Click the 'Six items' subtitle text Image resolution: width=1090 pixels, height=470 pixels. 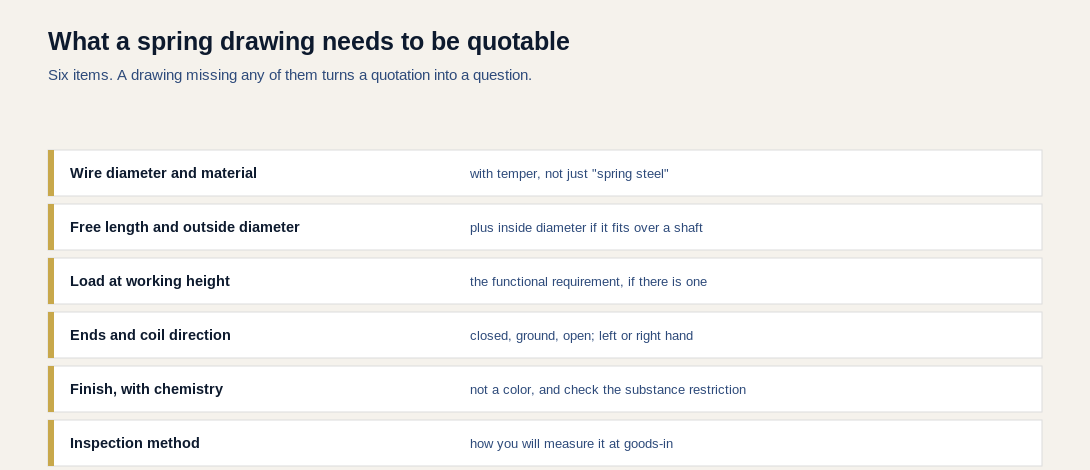pos(290,75)
